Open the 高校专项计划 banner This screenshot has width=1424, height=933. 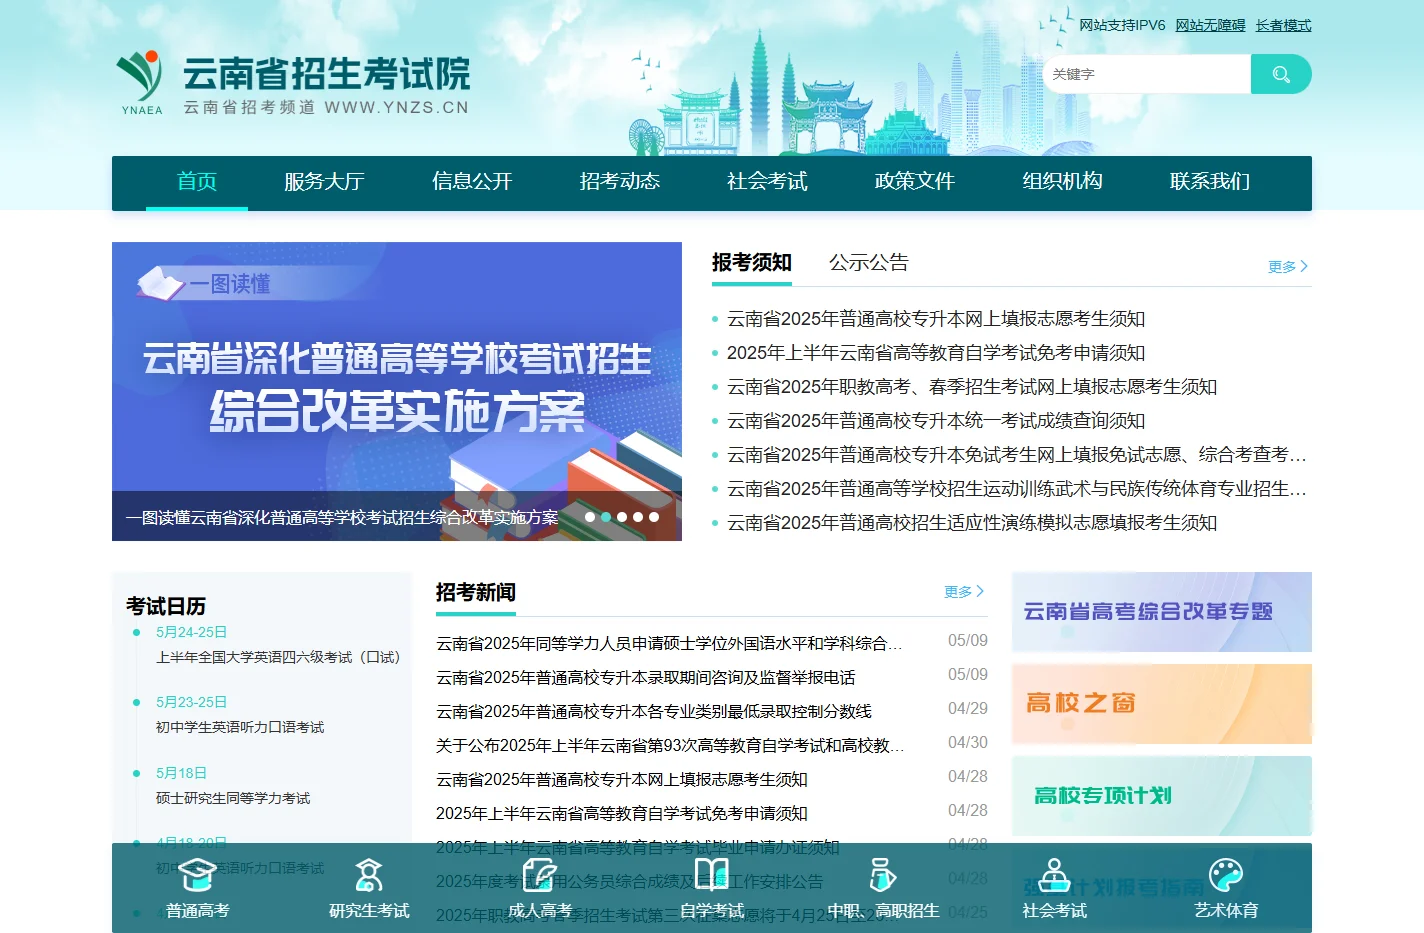1162,796
